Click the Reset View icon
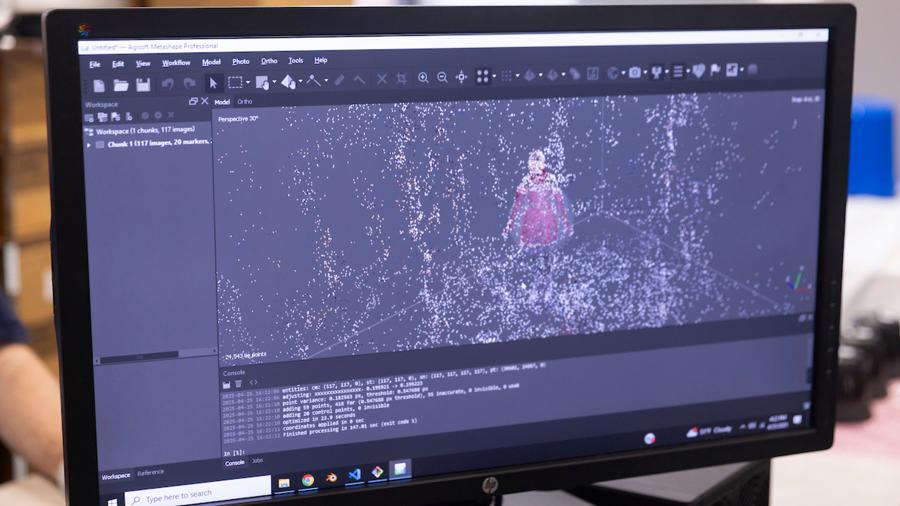This screenshot has height=506, width=900. [461, 77]
